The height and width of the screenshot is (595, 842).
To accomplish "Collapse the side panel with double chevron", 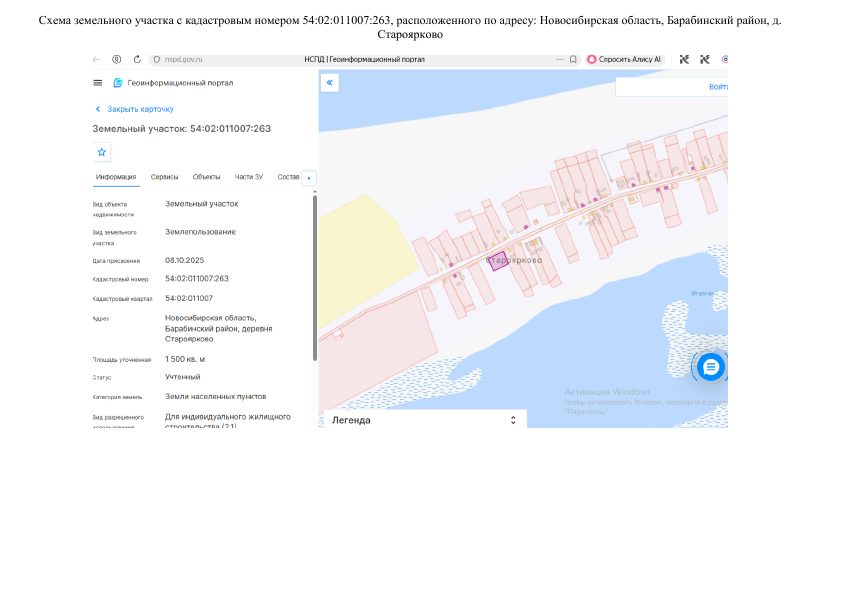I will coord(330,83).
